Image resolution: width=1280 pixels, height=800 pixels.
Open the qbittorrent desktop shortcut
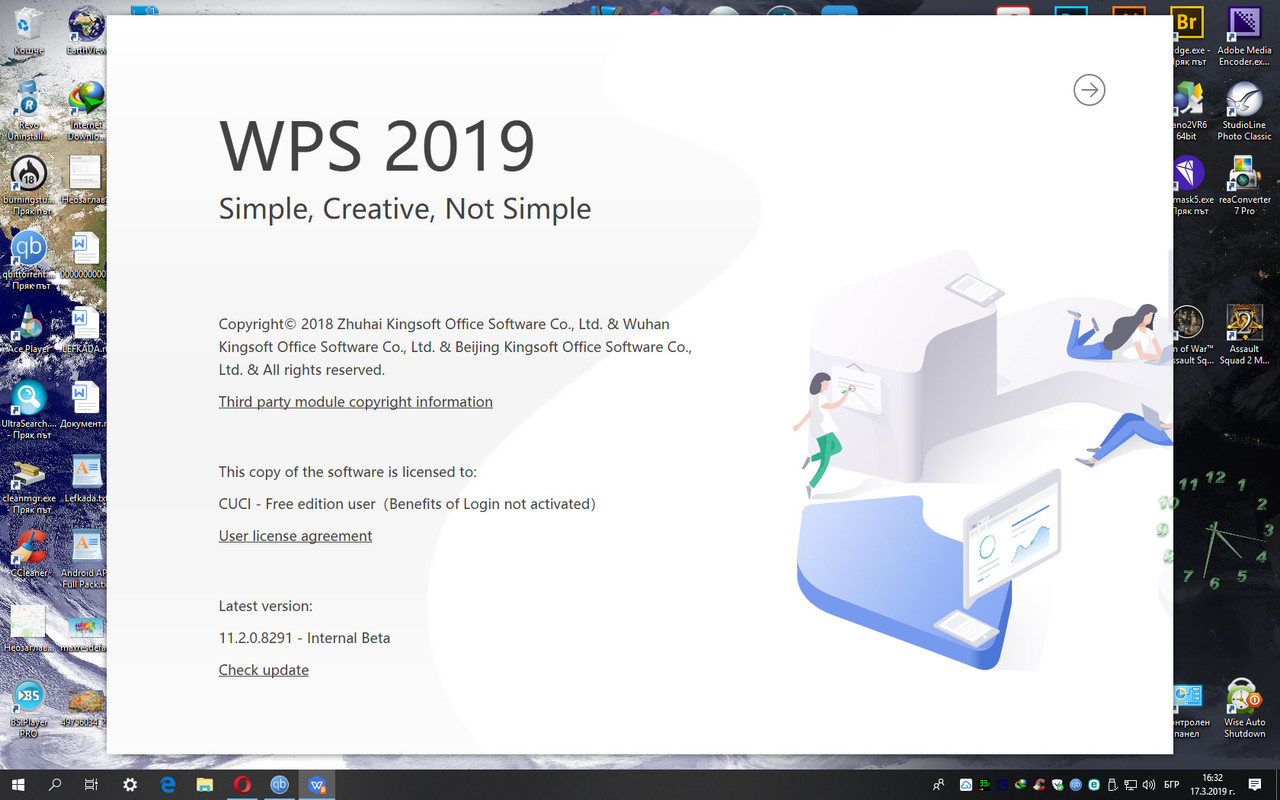(29, 259)
